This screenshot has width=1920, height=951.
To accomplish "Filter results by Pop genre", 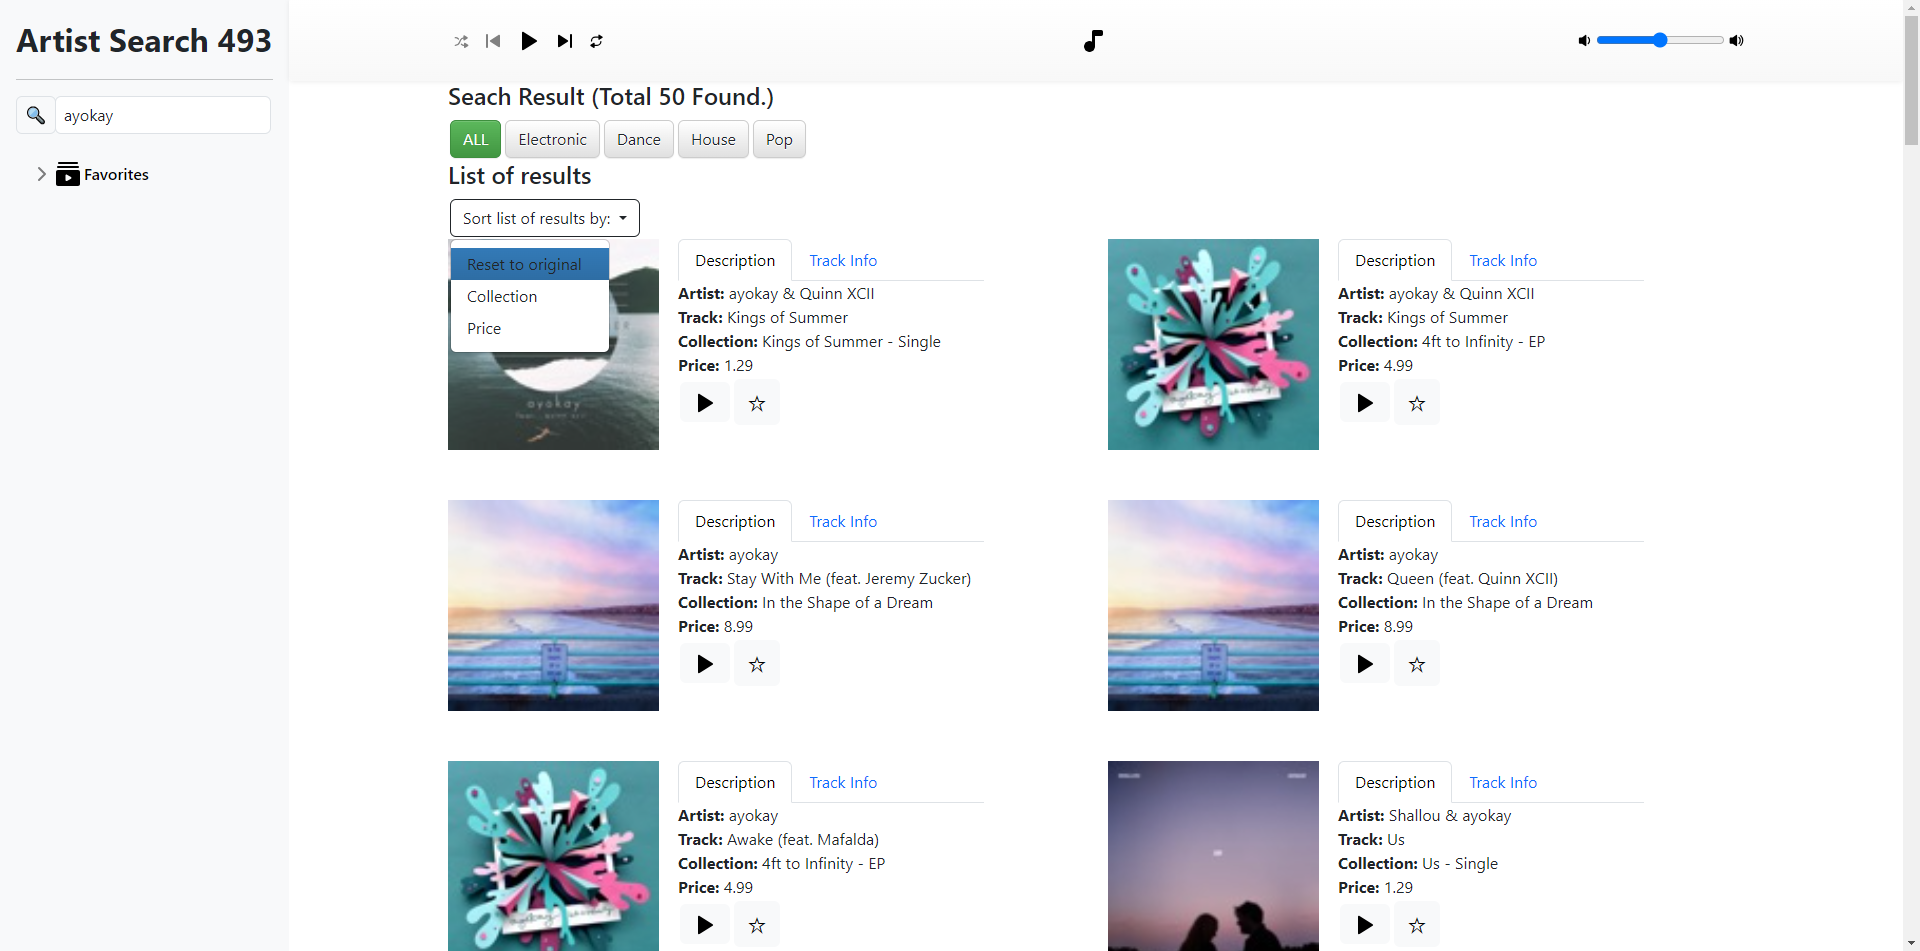I will click(779, 139).
